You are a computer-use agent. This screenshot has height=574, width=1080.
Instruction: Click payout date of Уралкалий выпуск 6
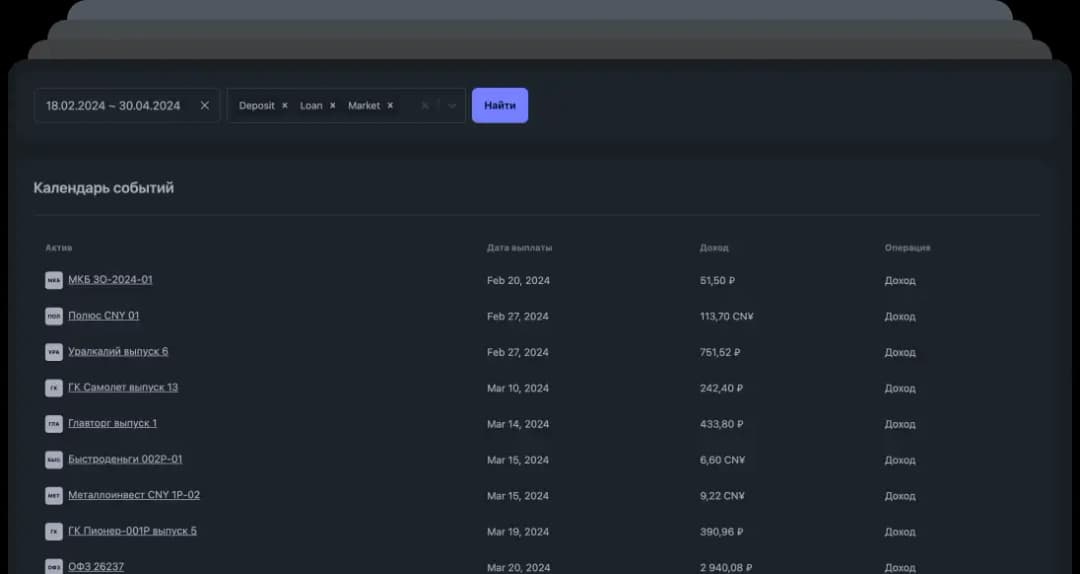[x=518, y=352]
